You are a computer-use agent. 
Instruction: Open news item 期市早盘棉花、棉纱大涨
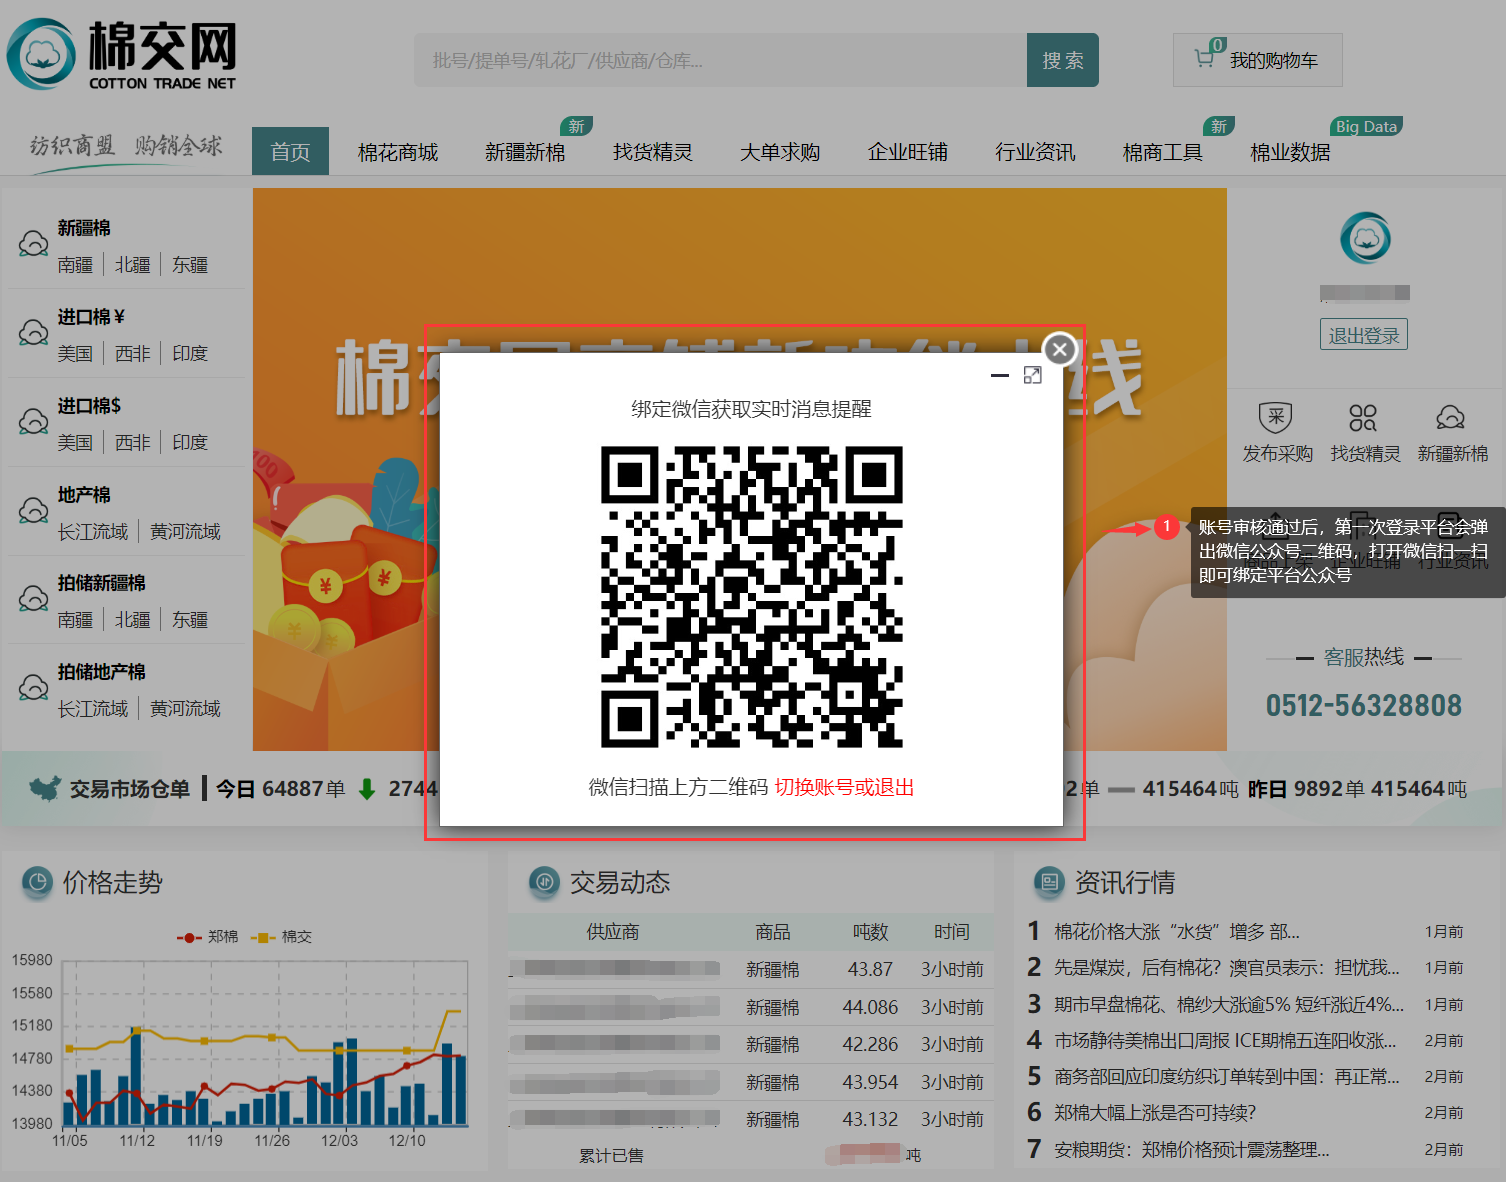[1229, 1004]
